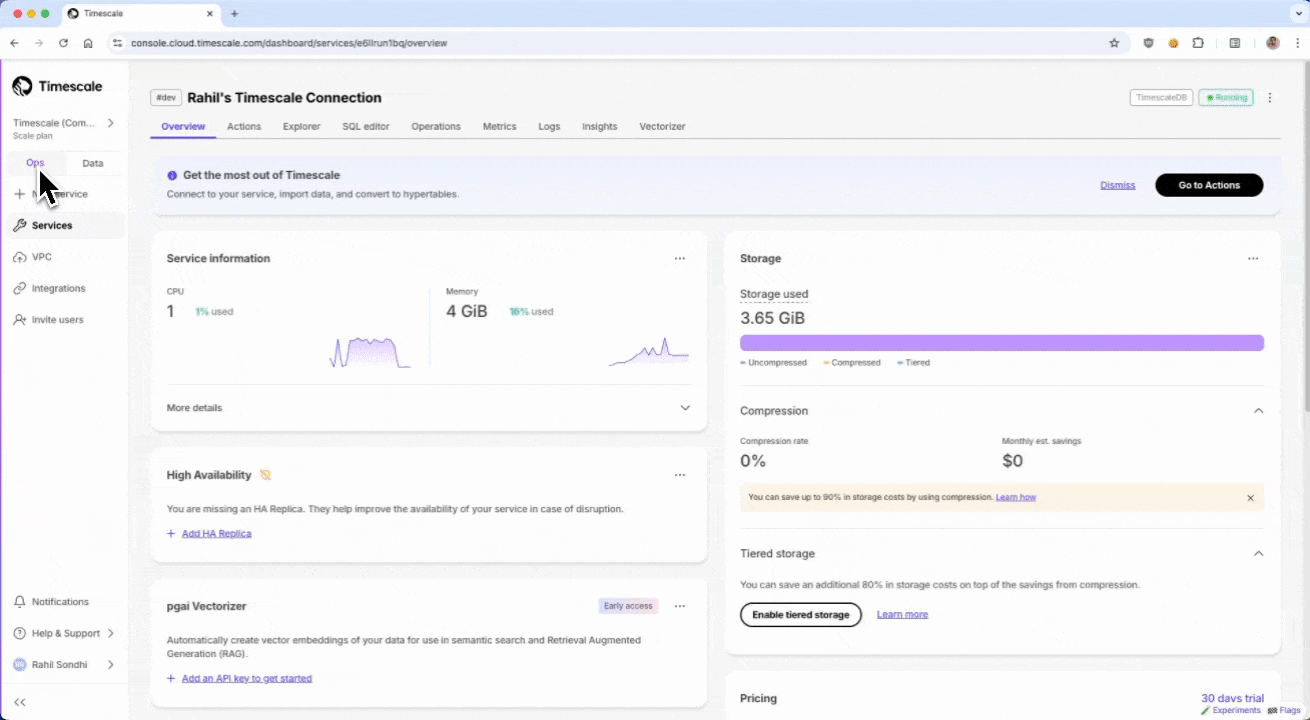Click the purple storage used bar
Viewport: 1310px width, 720px height.
tap(1001, 343)
